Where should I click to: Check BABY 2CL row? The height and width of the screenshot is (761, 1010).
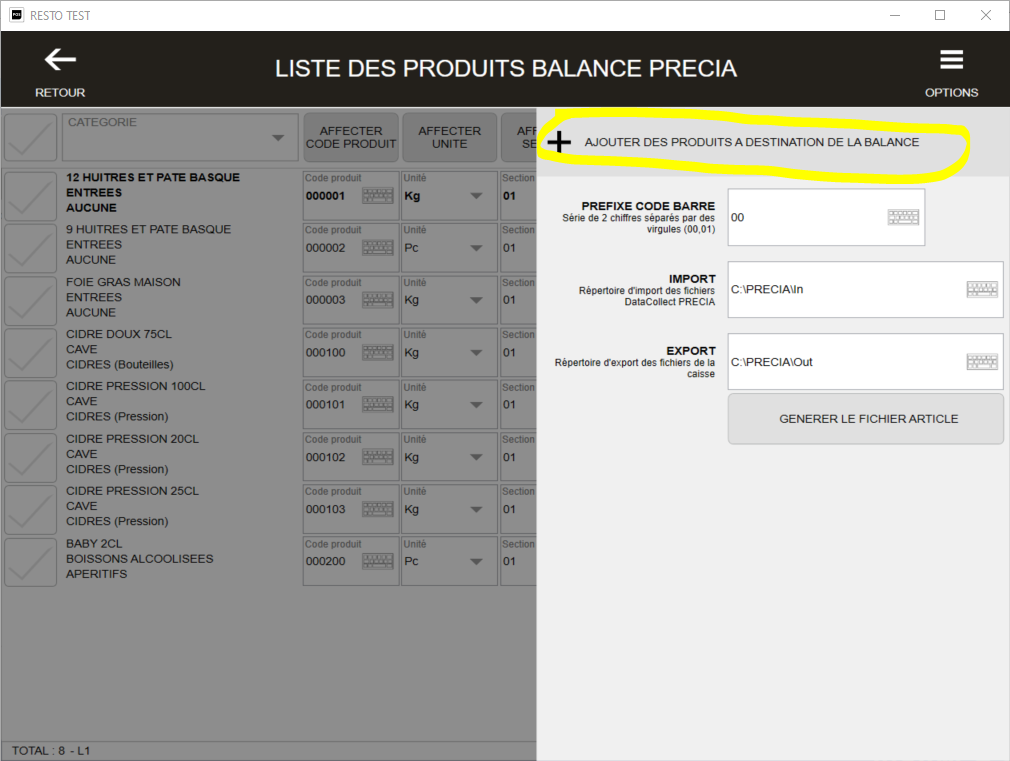coord(30,562)
